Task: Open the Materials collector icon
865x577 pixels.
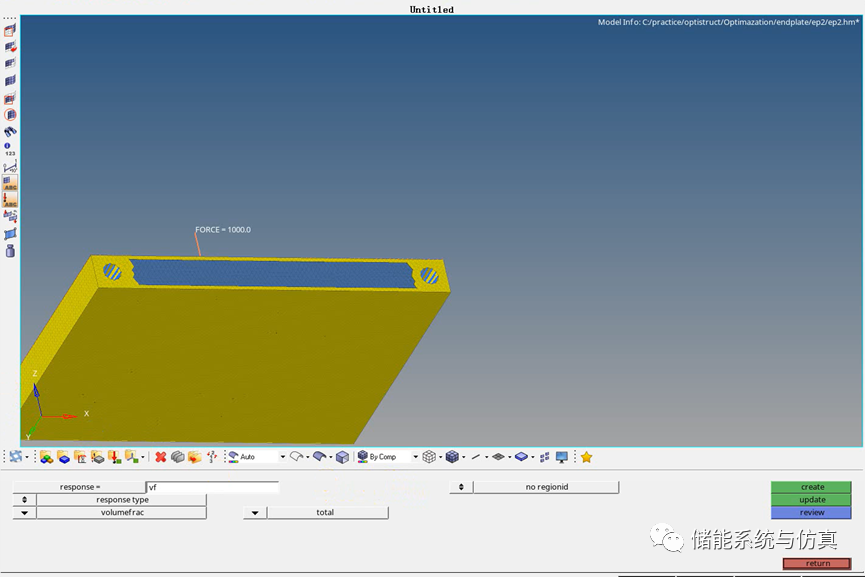Action: 81,457
